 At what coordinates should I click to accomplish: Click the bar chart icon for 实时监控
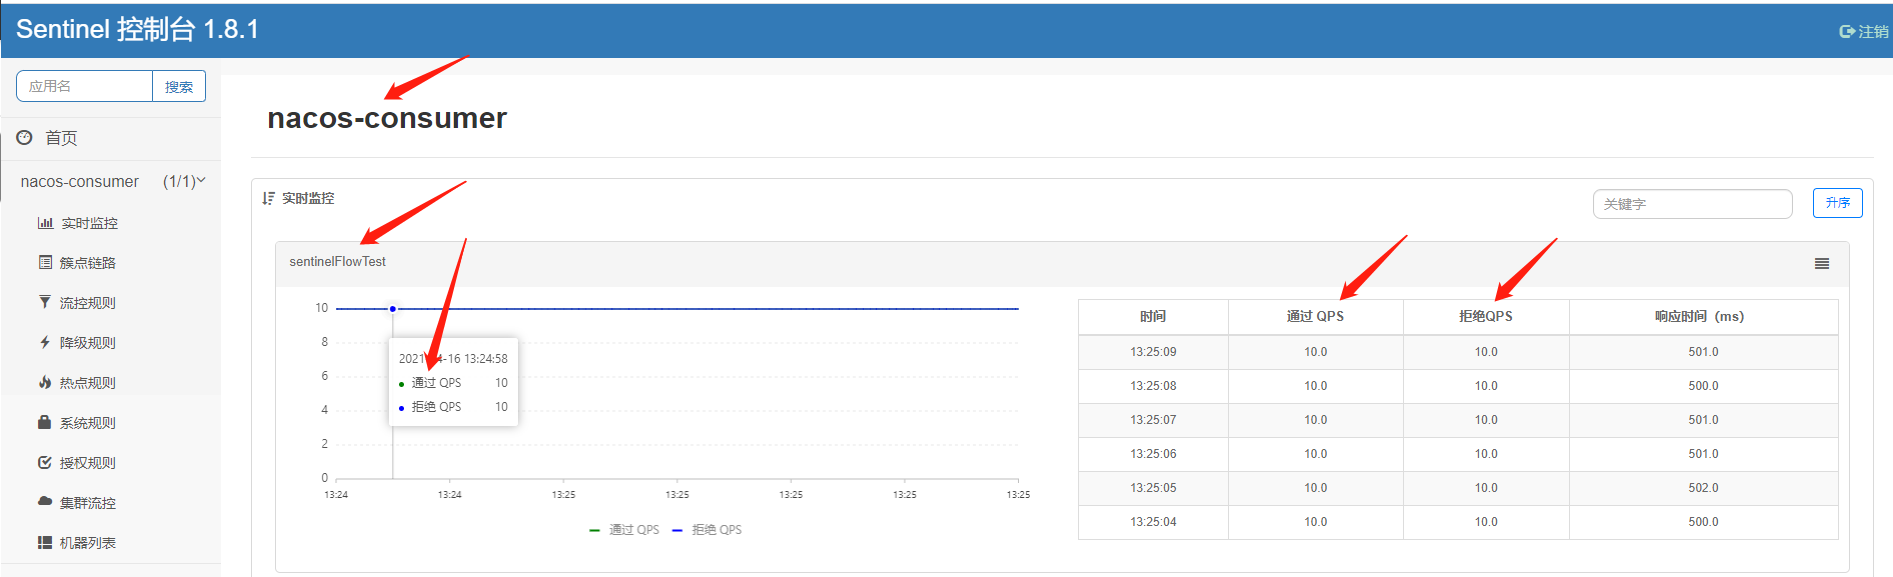45,223
